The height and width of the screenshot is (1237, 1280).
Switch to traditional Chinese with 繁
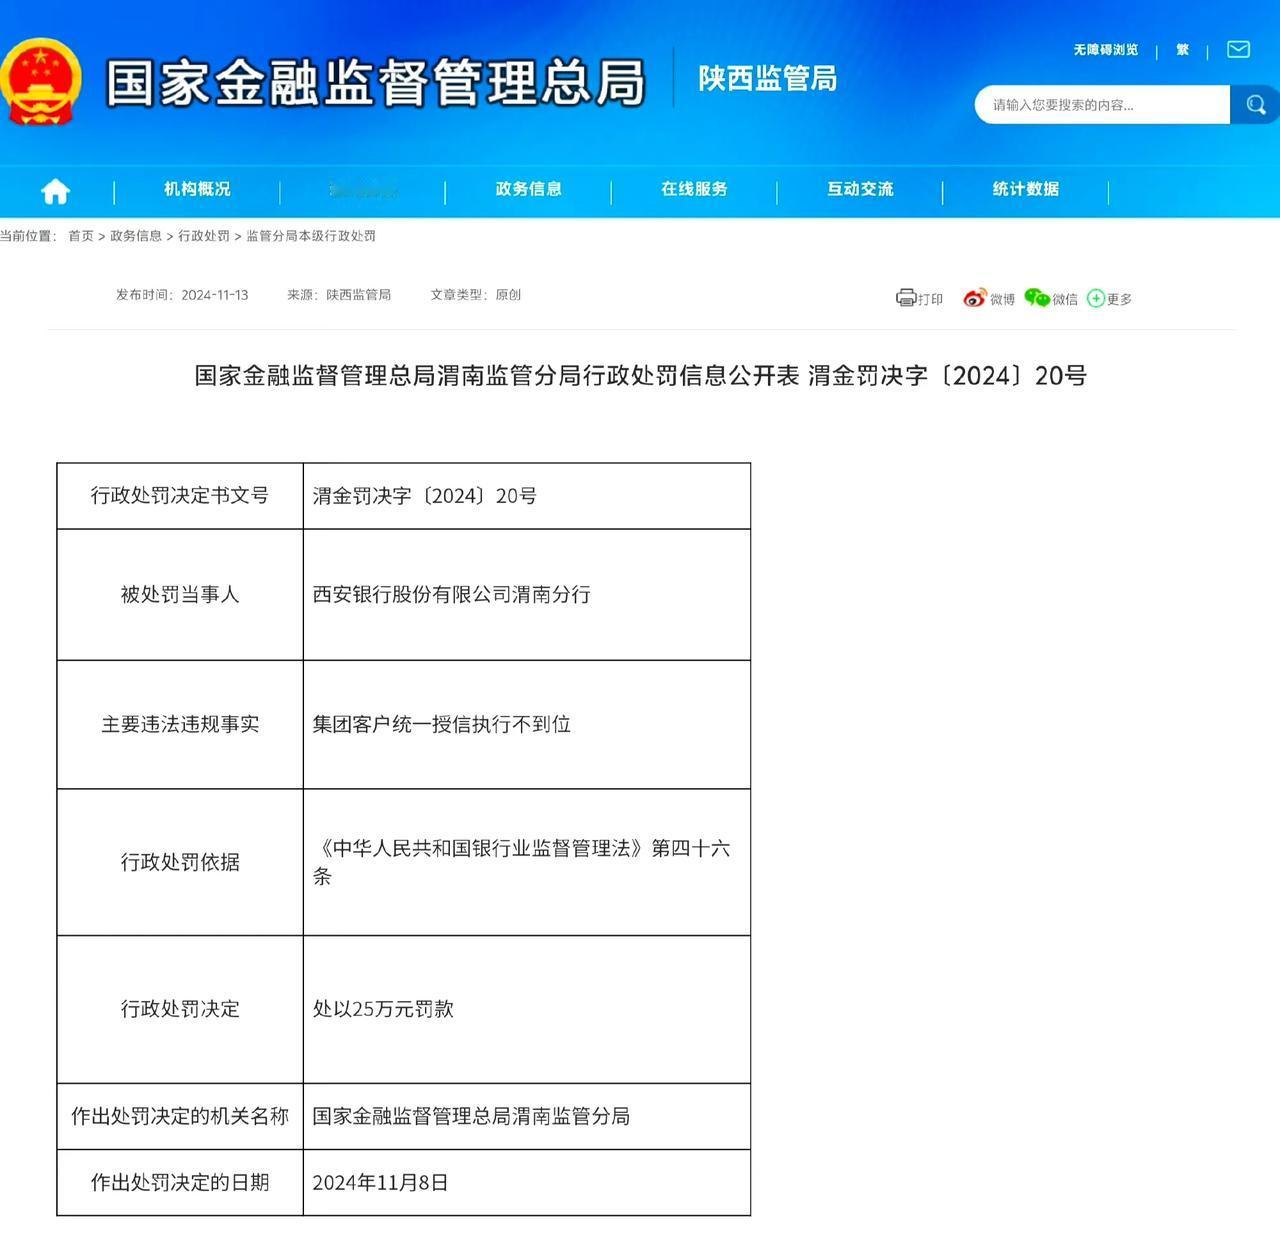click(1183, 50)
